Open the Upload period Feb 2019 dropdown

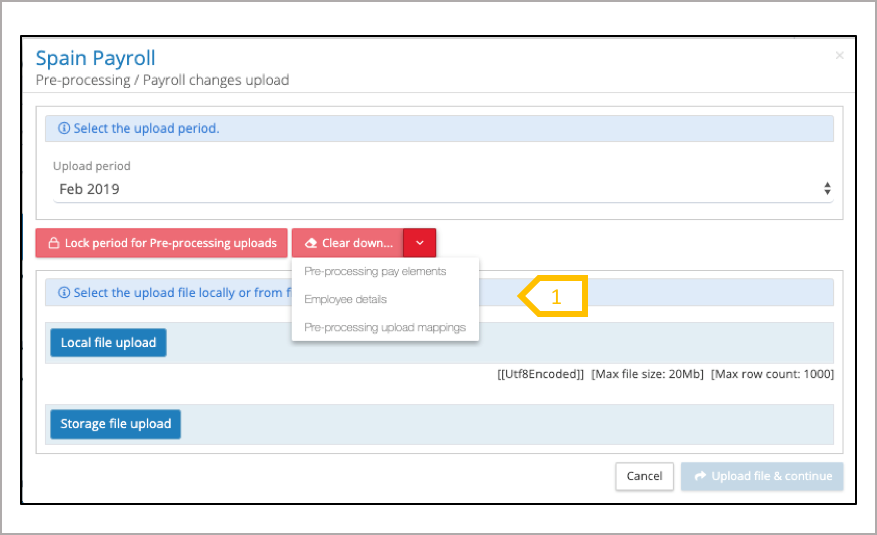pyautogui.click(x=440, y=188)
